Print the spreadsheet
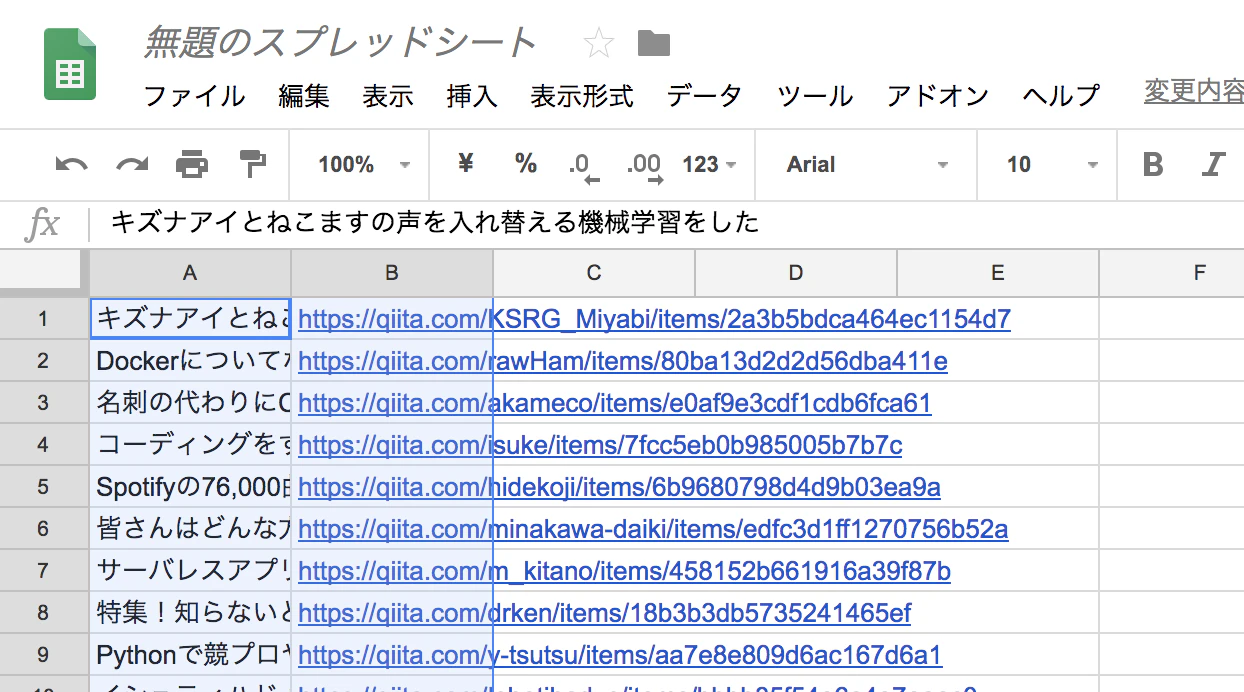The width and height of the screenshot is (1244, 692). coord(192,164)
